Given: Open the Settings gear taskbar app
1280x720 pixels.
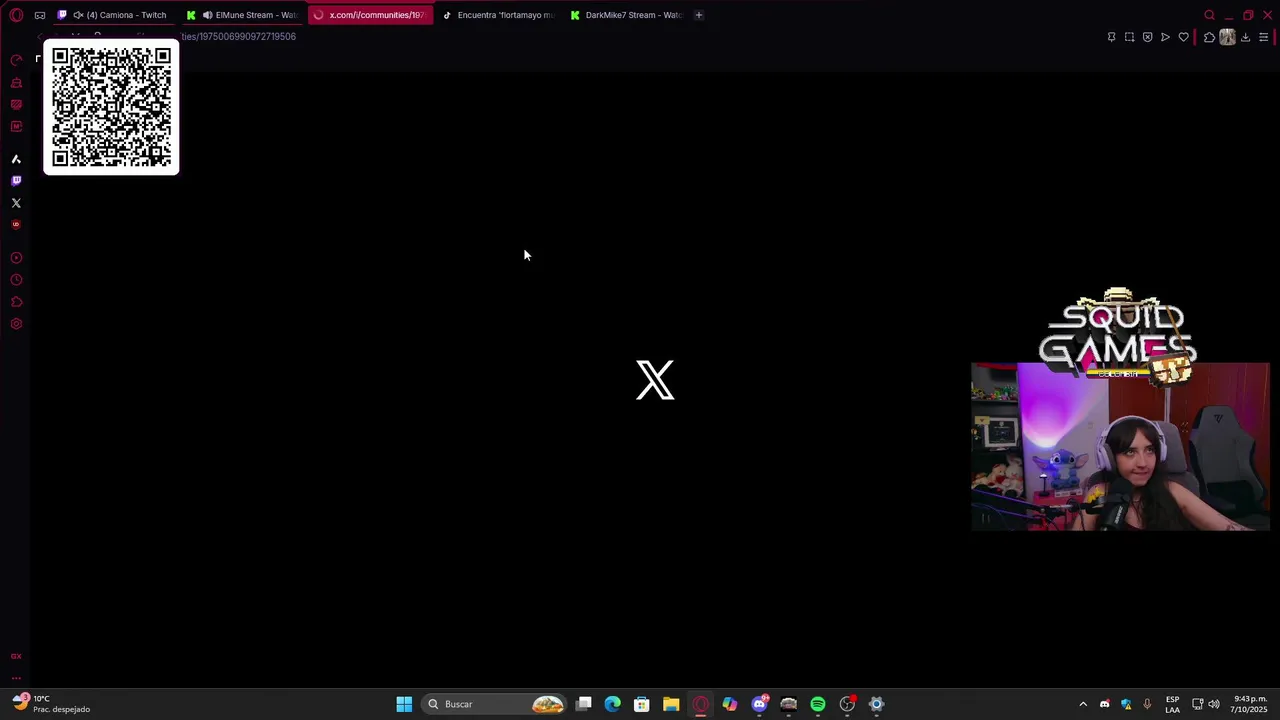Looking at the screenshot, I should click(x=876, y=704).
